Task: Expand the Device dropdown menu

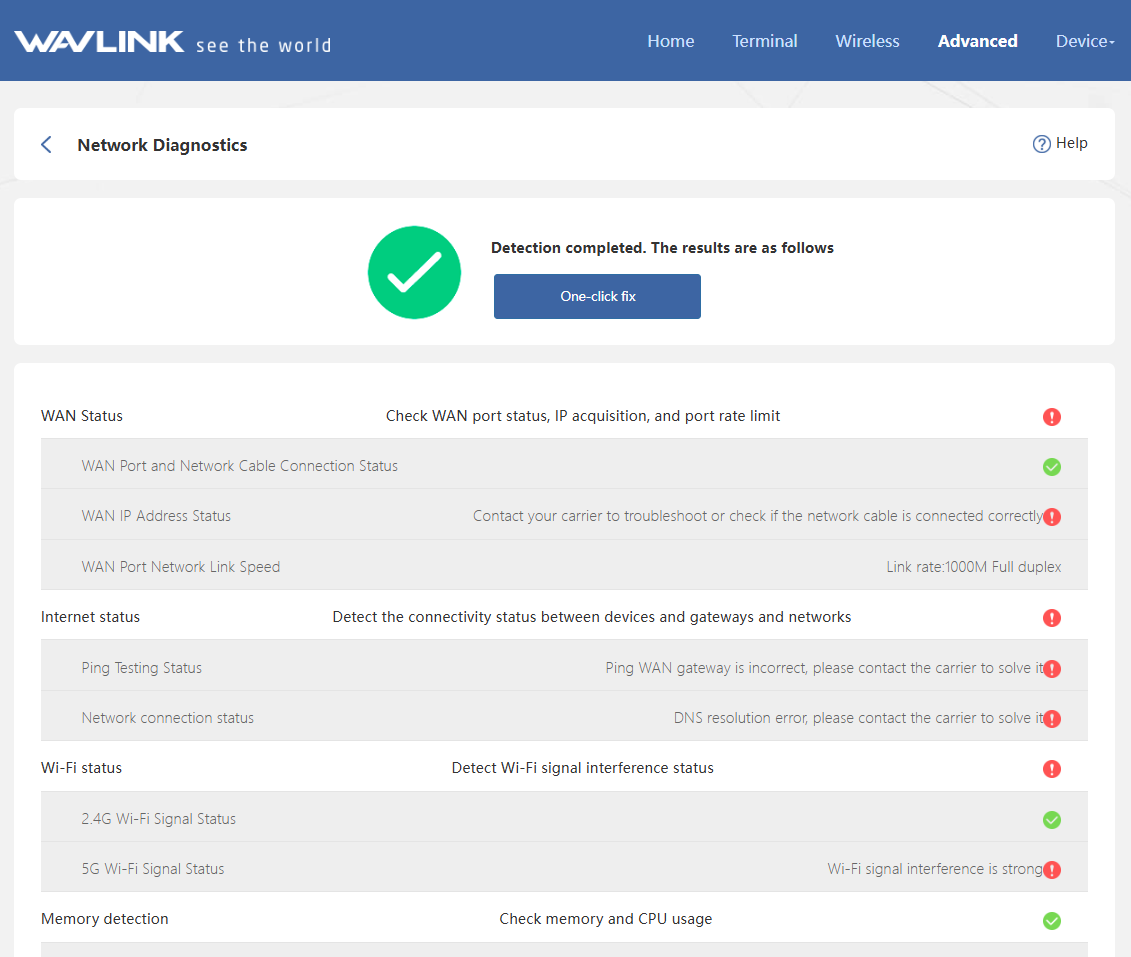Action: [x=1084, y=41]
